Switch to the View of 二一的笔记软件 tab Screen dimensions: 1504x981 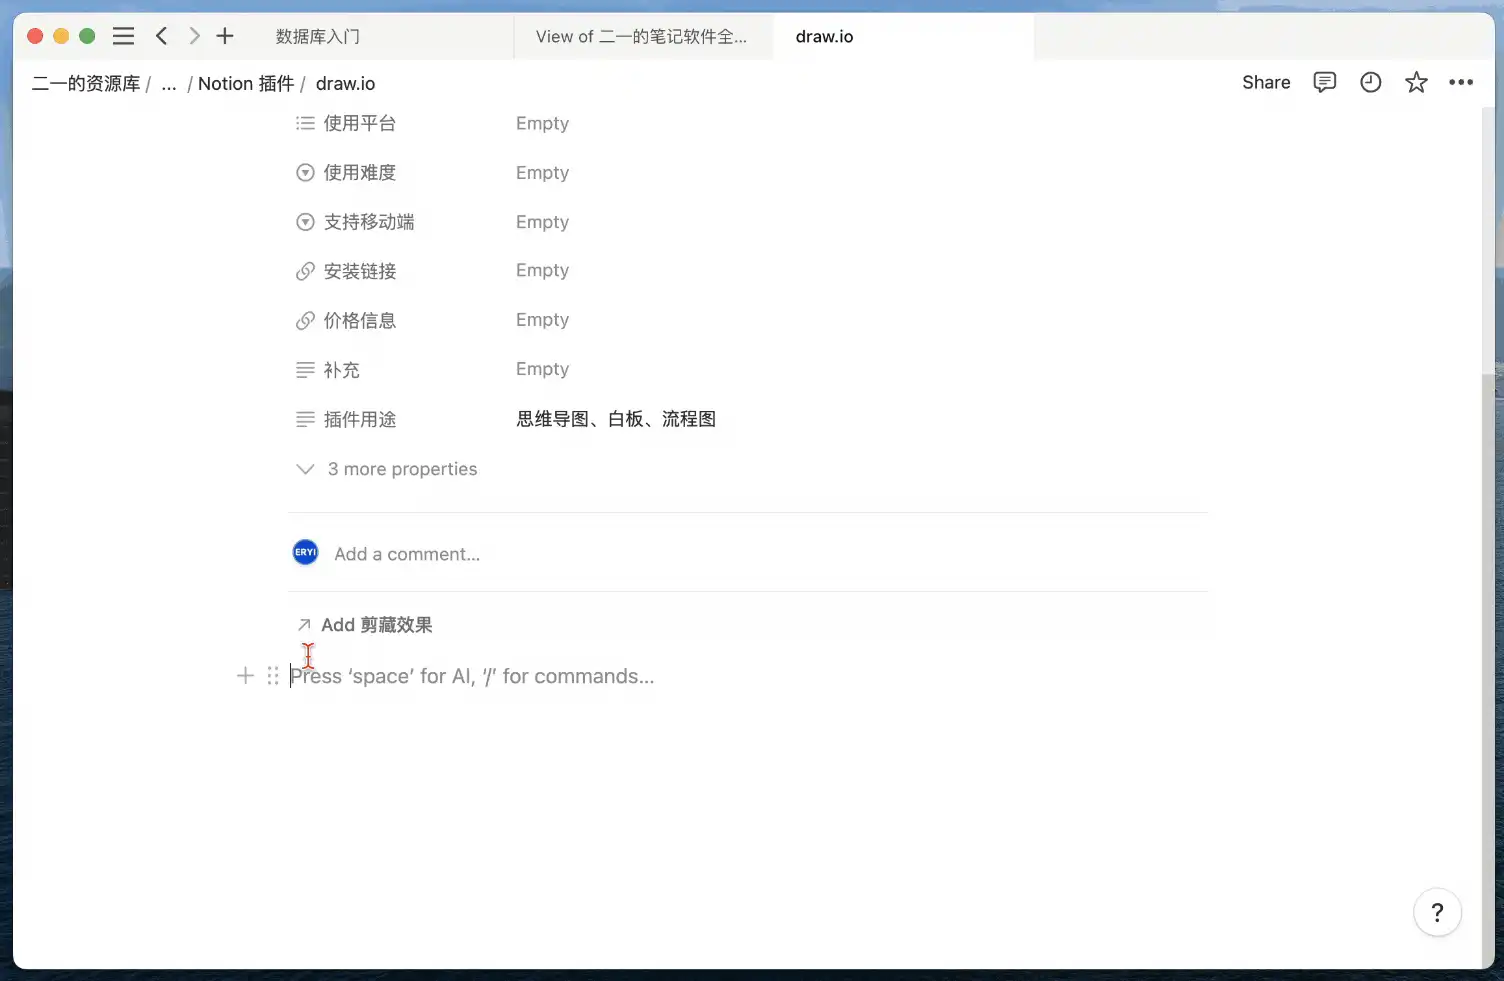tap(641, 36)
